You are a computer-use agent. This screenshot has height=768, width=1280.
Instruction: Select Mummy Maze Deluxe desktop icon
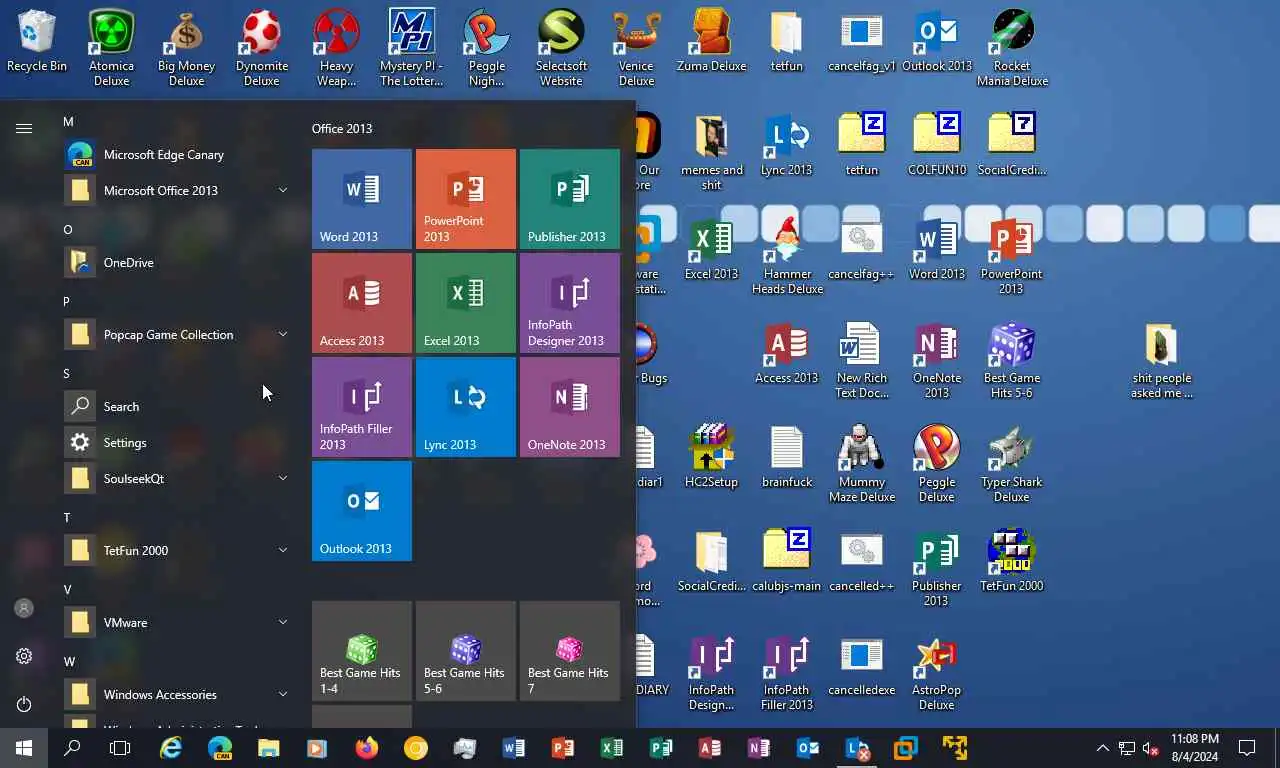tap(862, 464)
